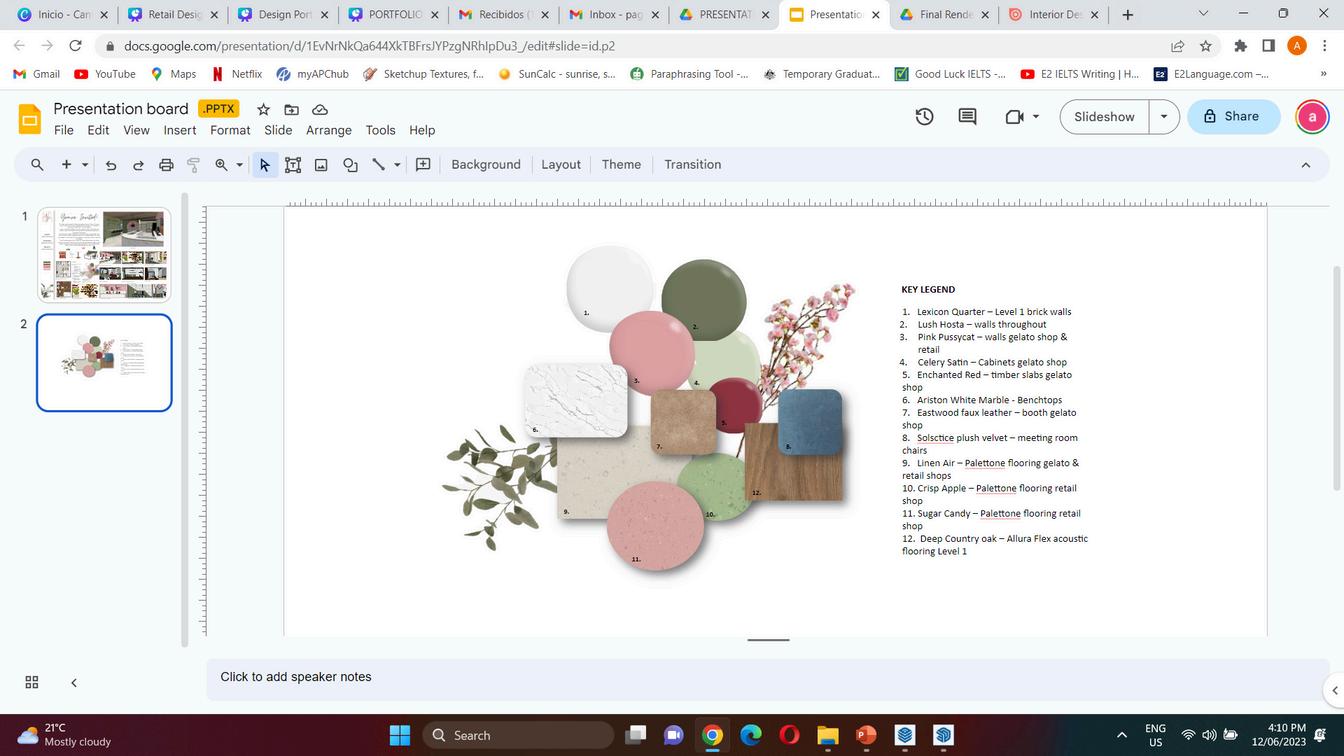Viewport: 1344px width, 756px height.
Task: Open File Explorer from the taskbar
Action: [x=827, y=735]
